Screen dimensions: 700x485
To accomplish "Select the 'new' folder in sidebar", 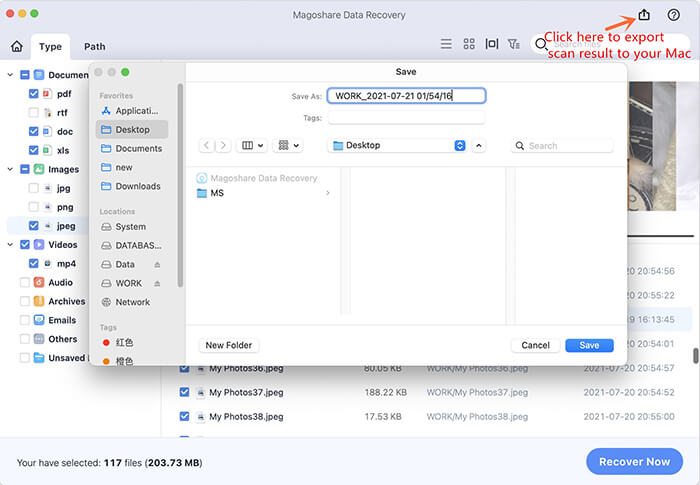I will (132, 167).
